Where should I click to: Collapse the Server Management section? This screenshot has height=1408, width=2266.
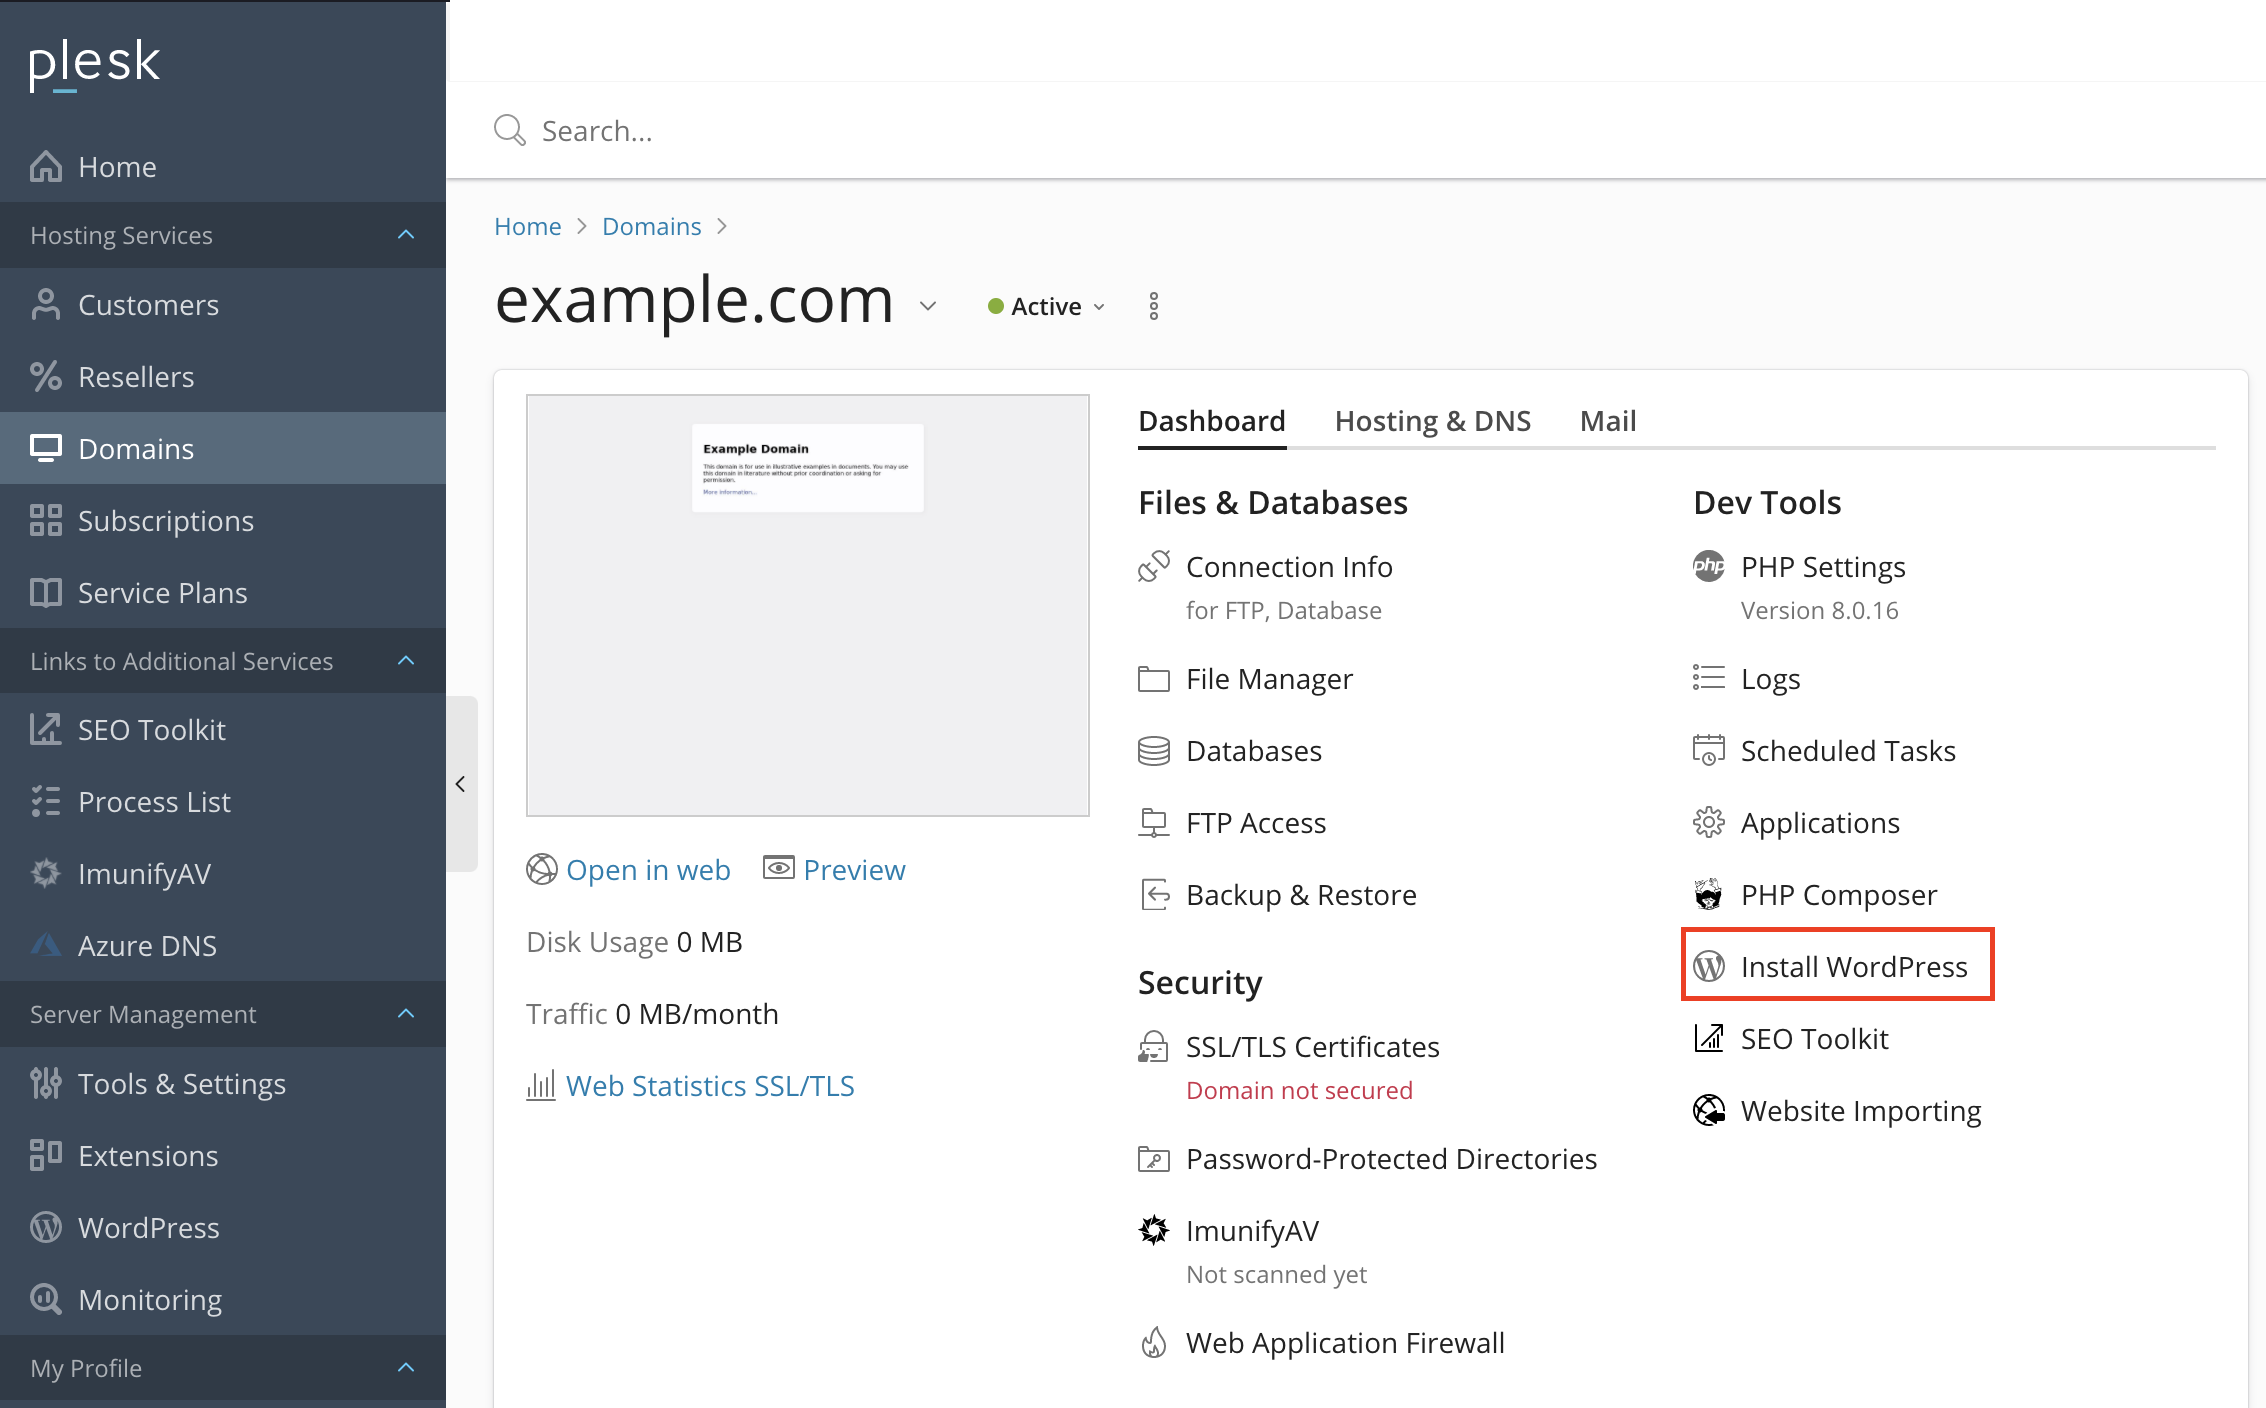[406, 1014]
